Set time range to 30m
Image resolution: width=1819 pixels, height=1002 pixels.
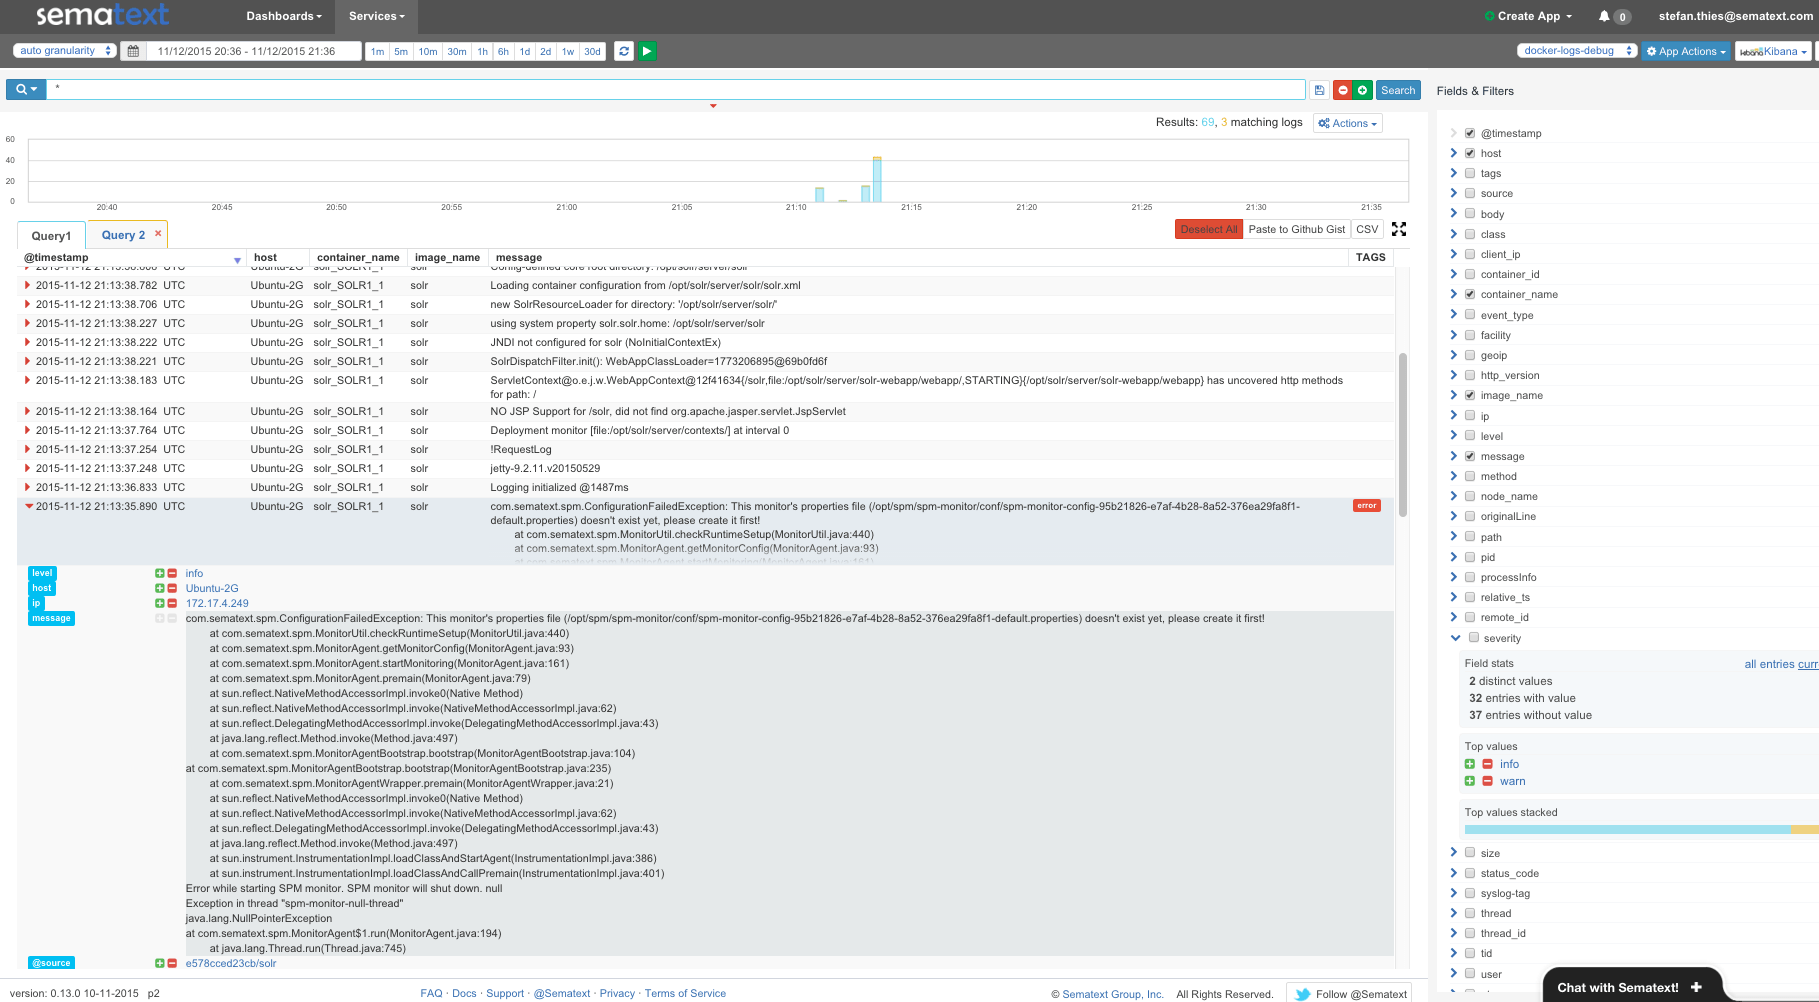pos(457,51)
